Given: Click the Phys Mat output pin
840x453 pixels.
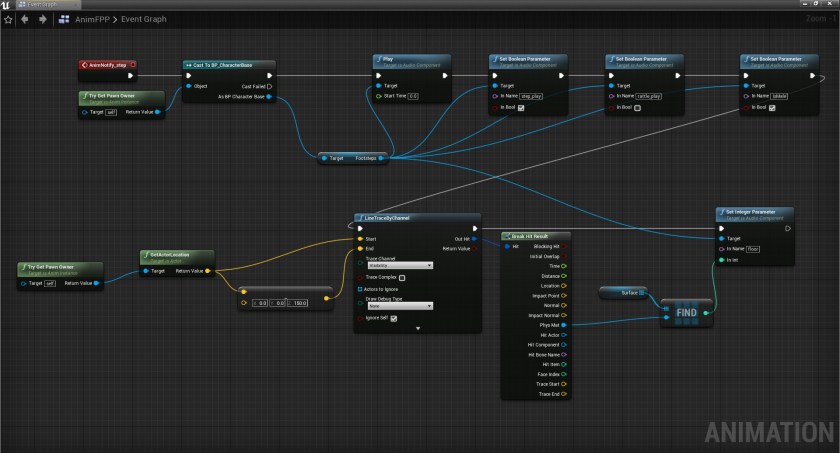Looking at the screenshot, I should tap(565, 324).
